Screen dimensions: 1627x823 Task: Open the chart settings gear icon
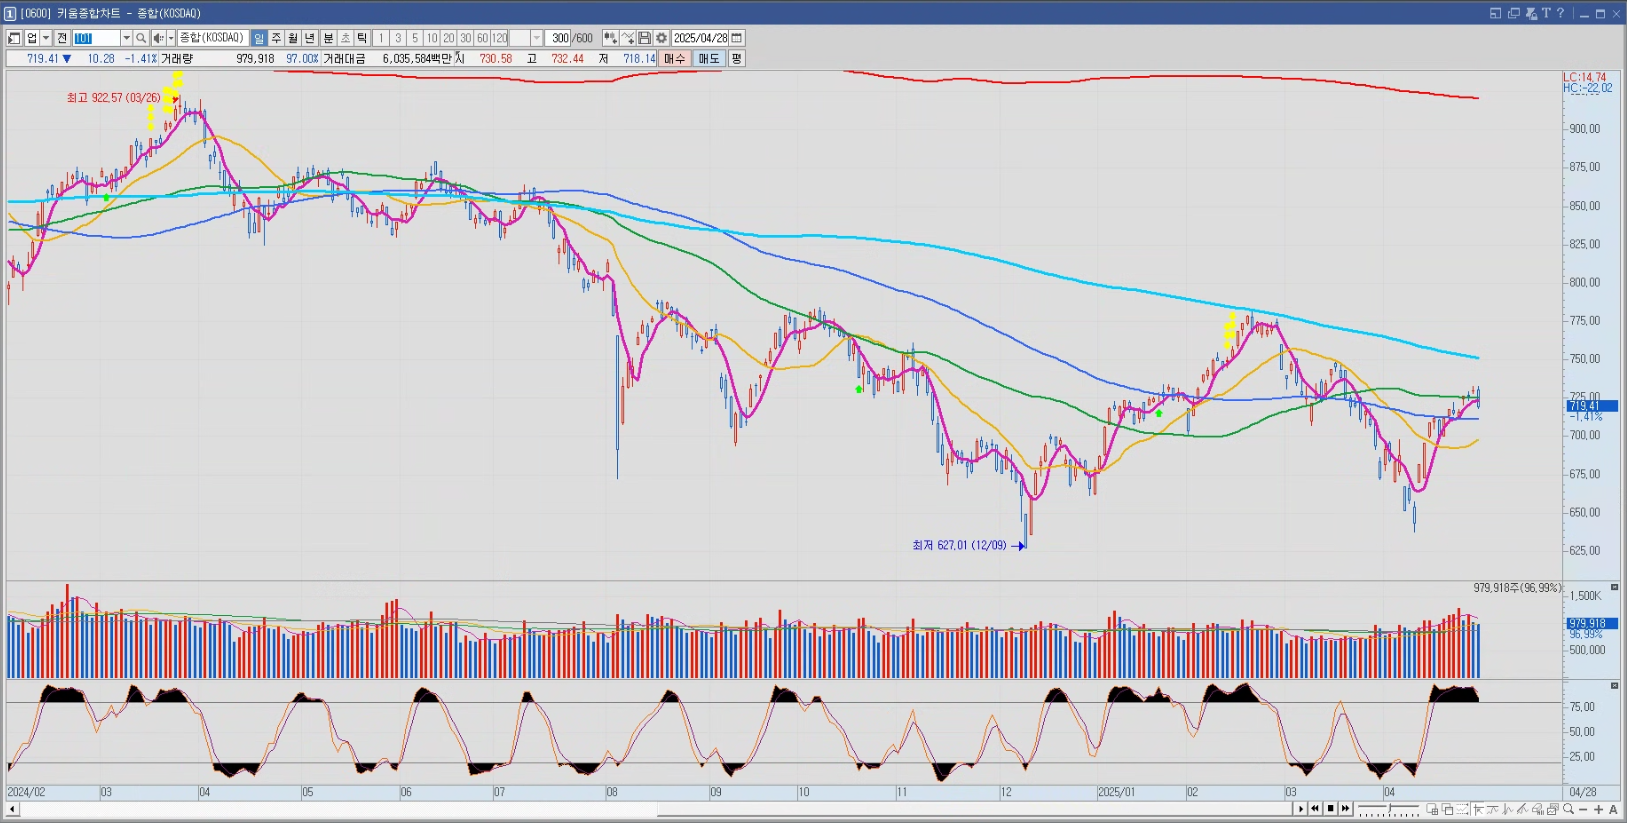point(661,38)
